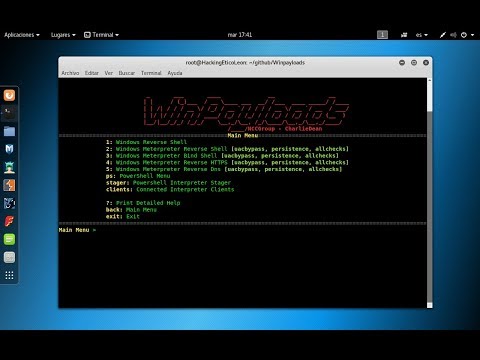Open the Maltego dock icon

coord(9,203)
